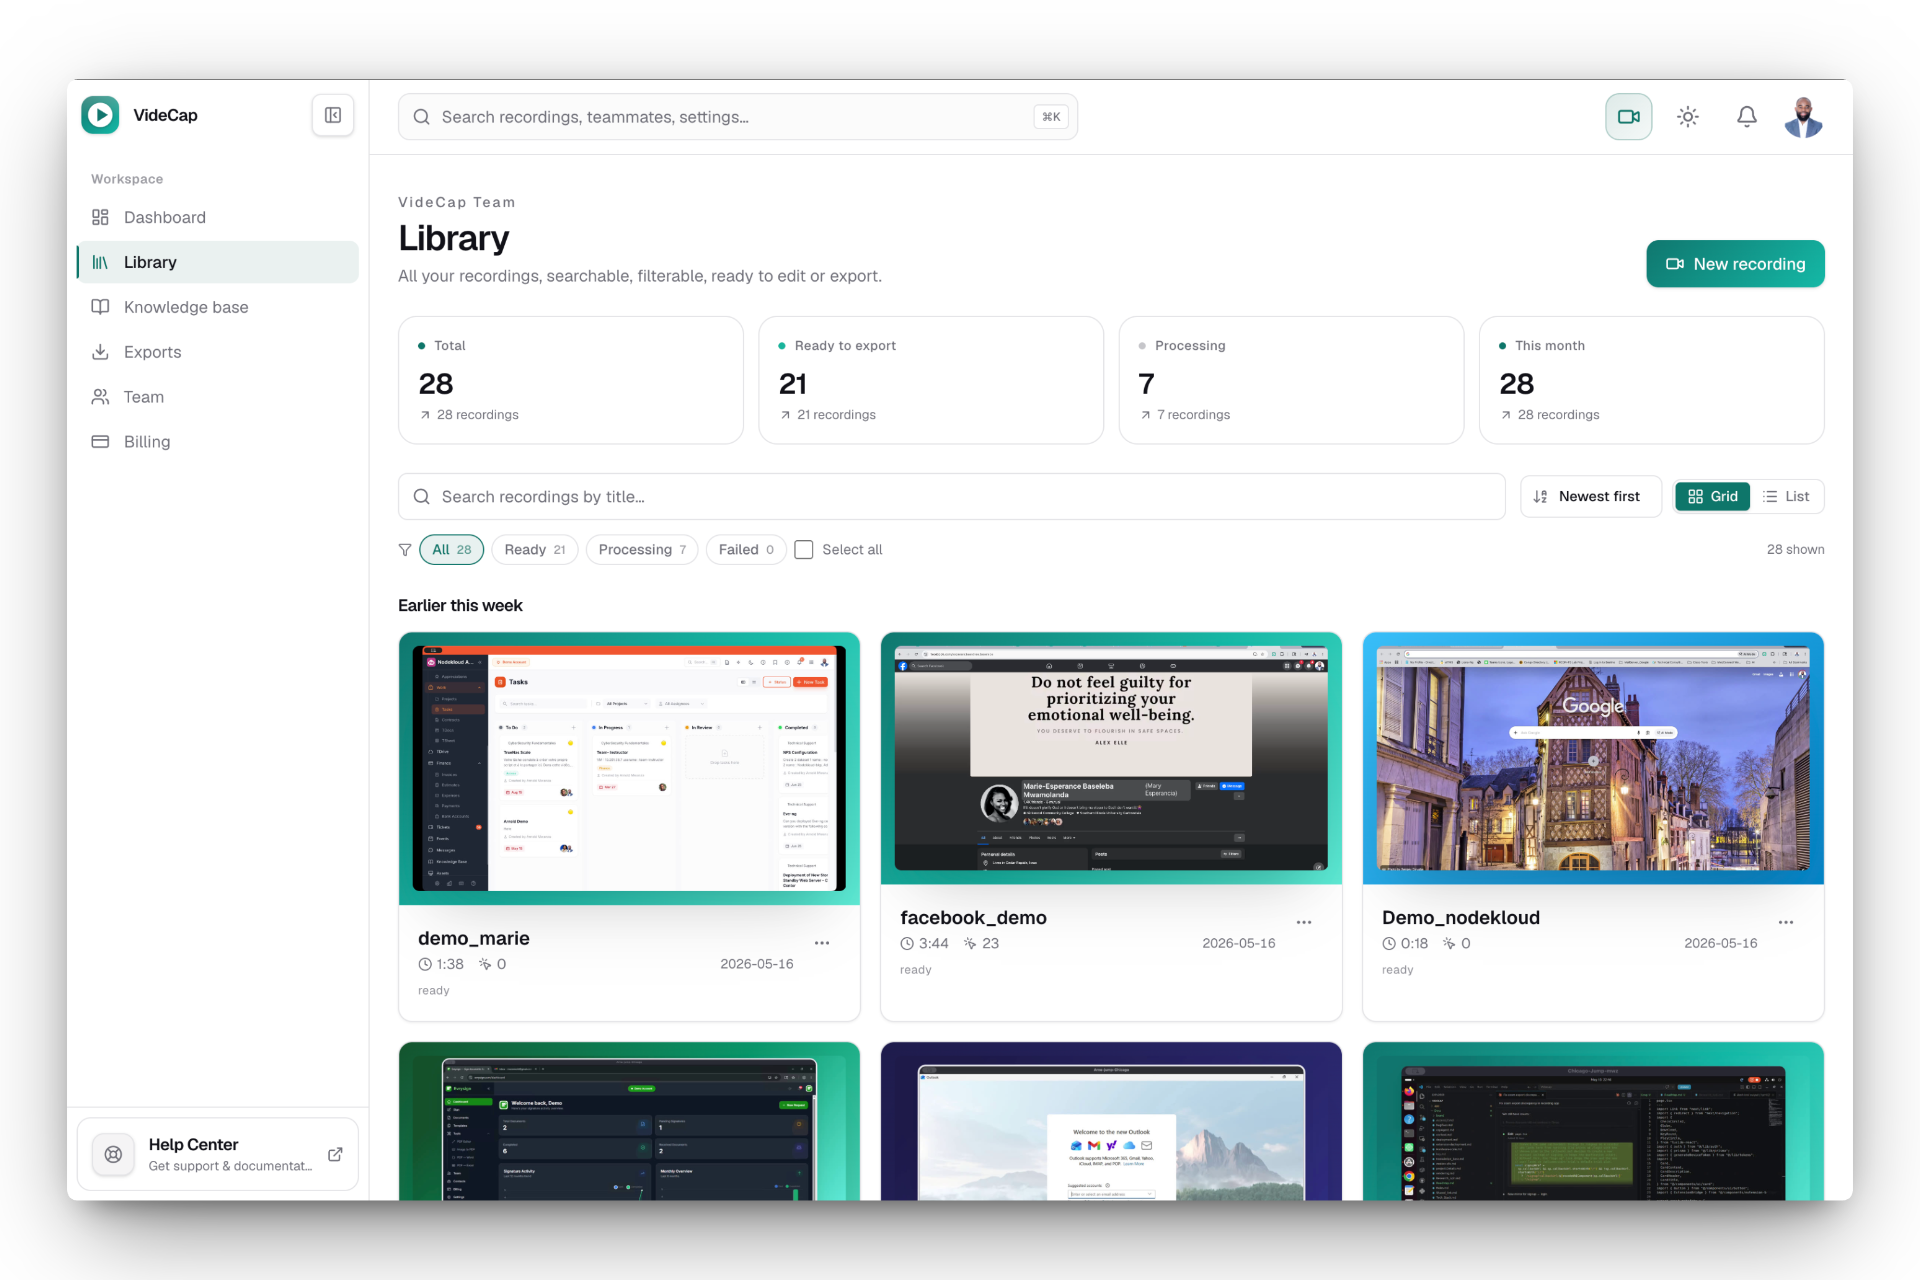The height and width of the screenshot is (1280, 1920).
Task: Open the Total recordings stat card
Action: point(571,380)
